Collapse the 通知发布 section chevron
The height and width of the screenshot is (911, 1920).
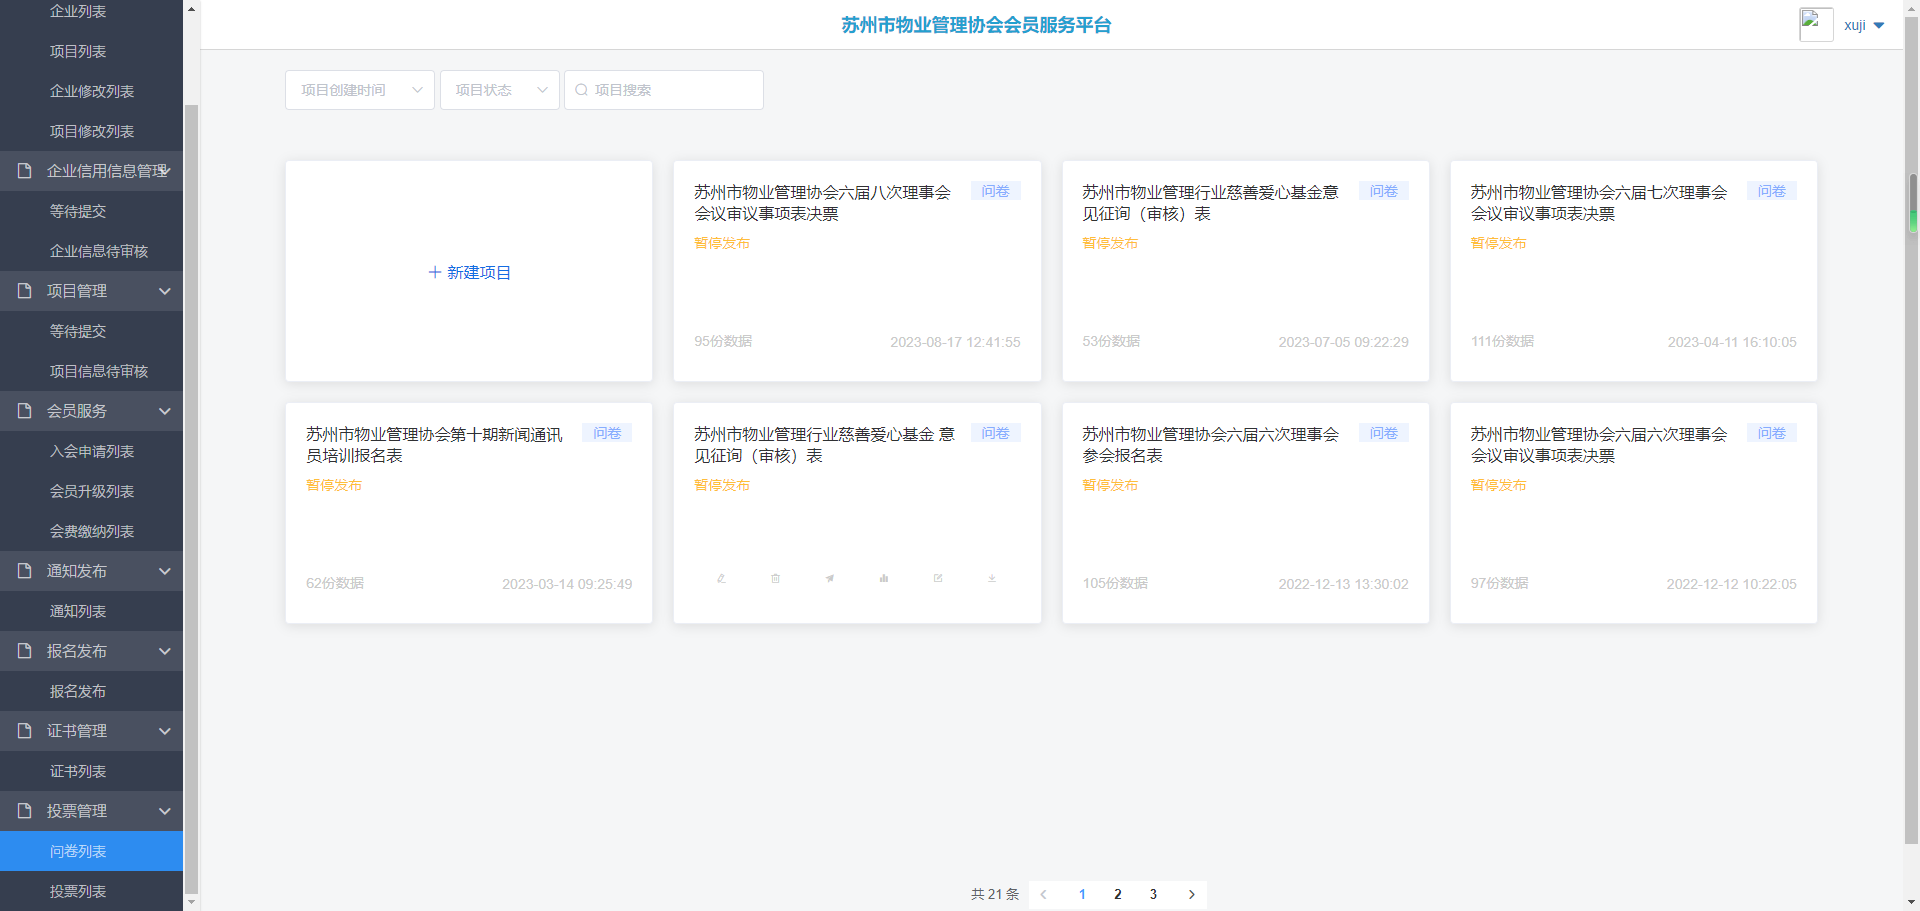(165, 571)
